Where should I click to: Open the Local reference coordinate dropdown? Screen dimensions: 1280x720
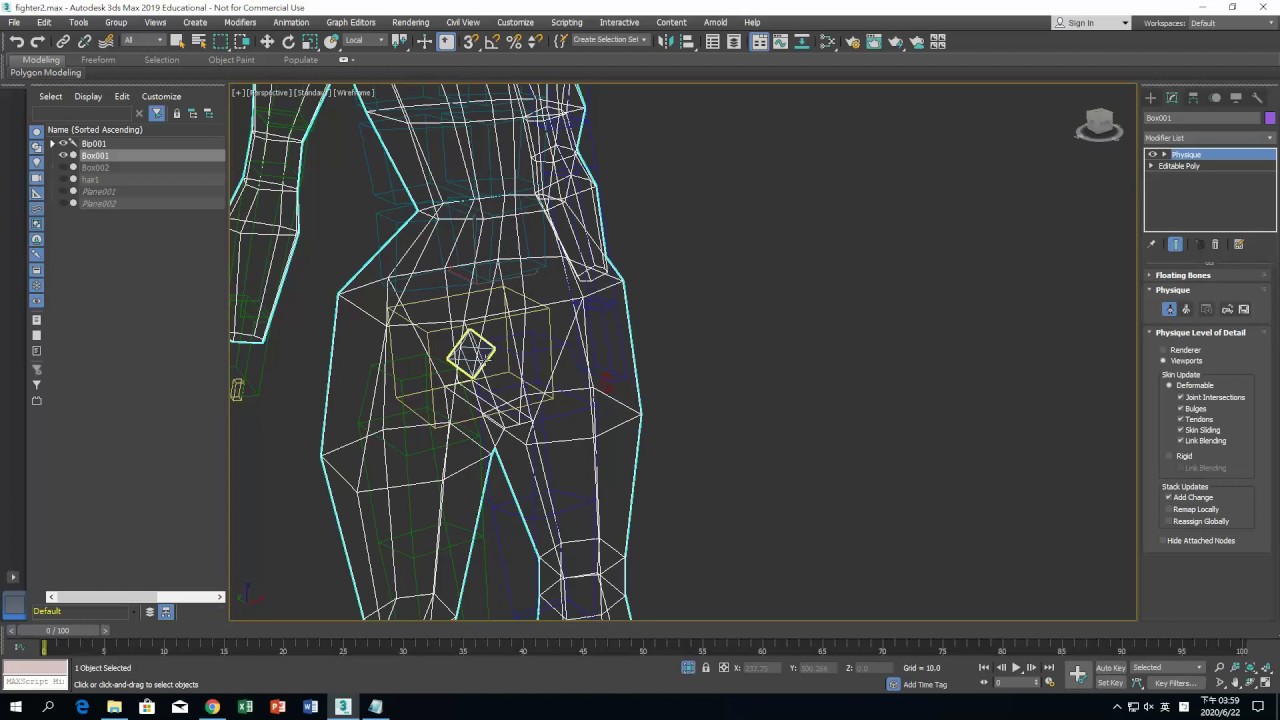(366, 41)
